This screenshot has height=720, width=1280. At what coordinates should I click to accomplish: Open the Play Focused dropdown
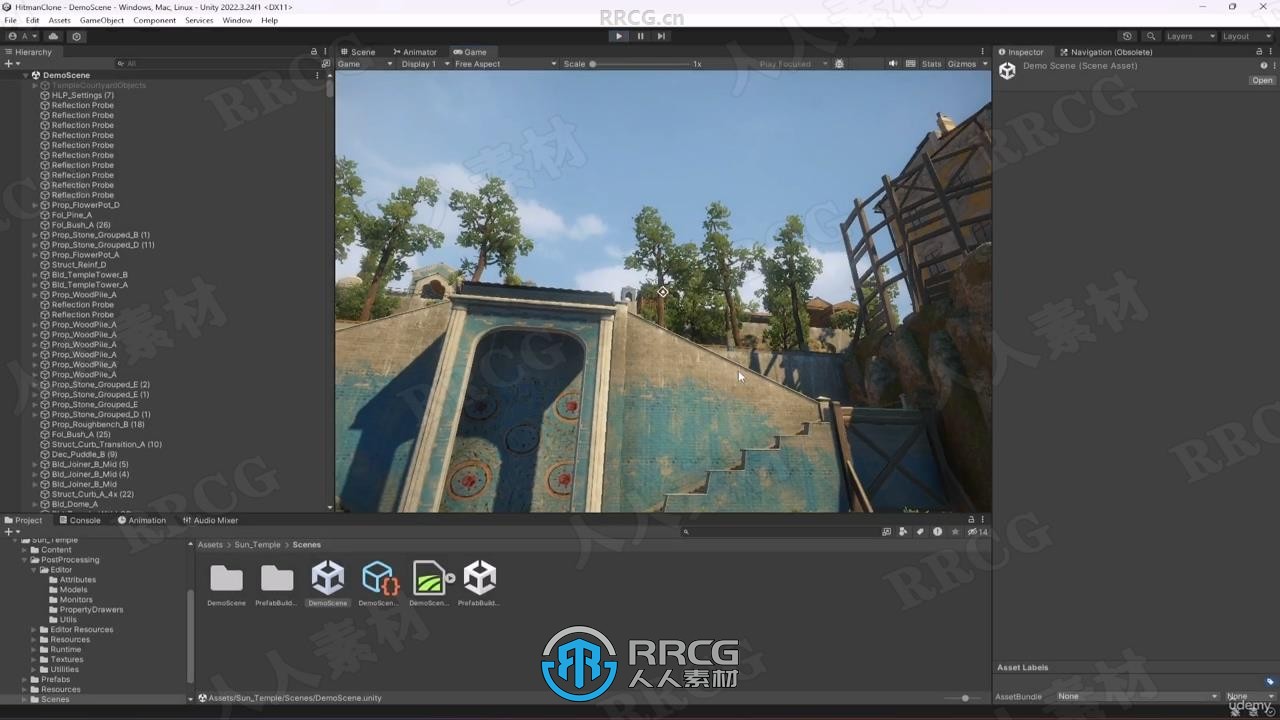pyautogui.click(x=794, y=64)
